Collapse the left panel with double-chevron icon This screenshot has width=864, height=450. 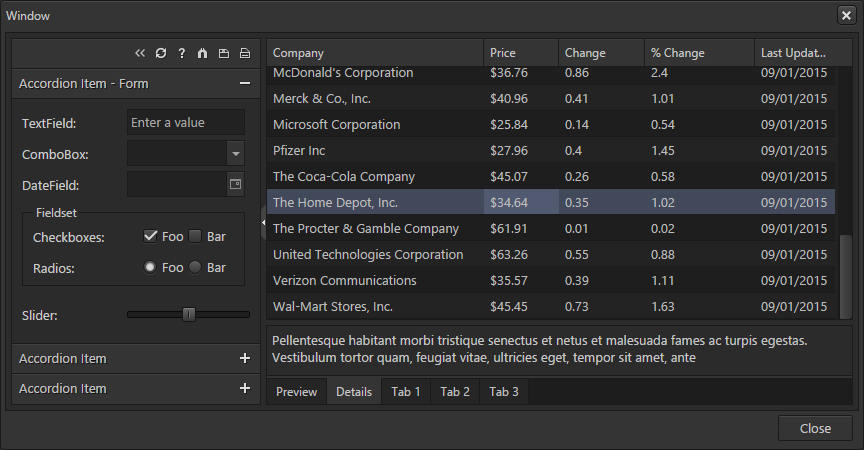pyautogui.click(x=140, y=53)
